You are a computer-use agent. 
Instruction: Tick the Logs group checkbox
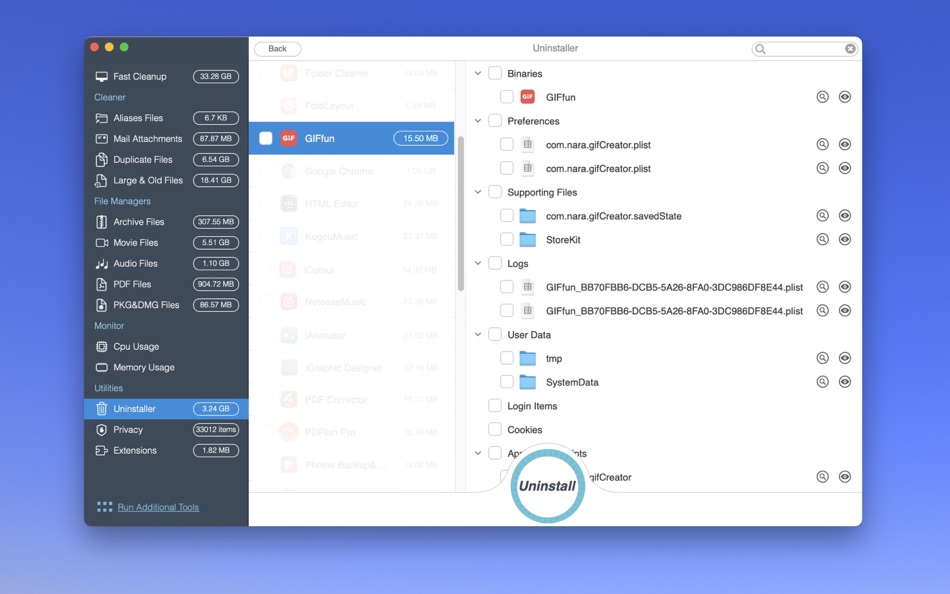(x=495, y=263)
